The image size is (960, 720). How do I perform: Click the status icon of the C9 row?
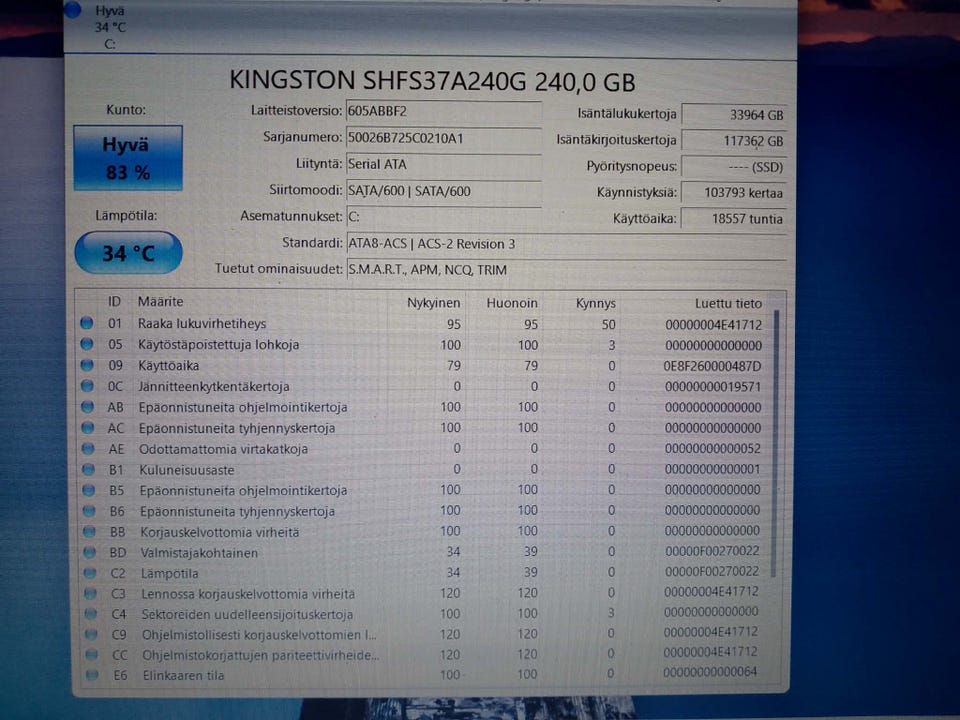[91, 634]
